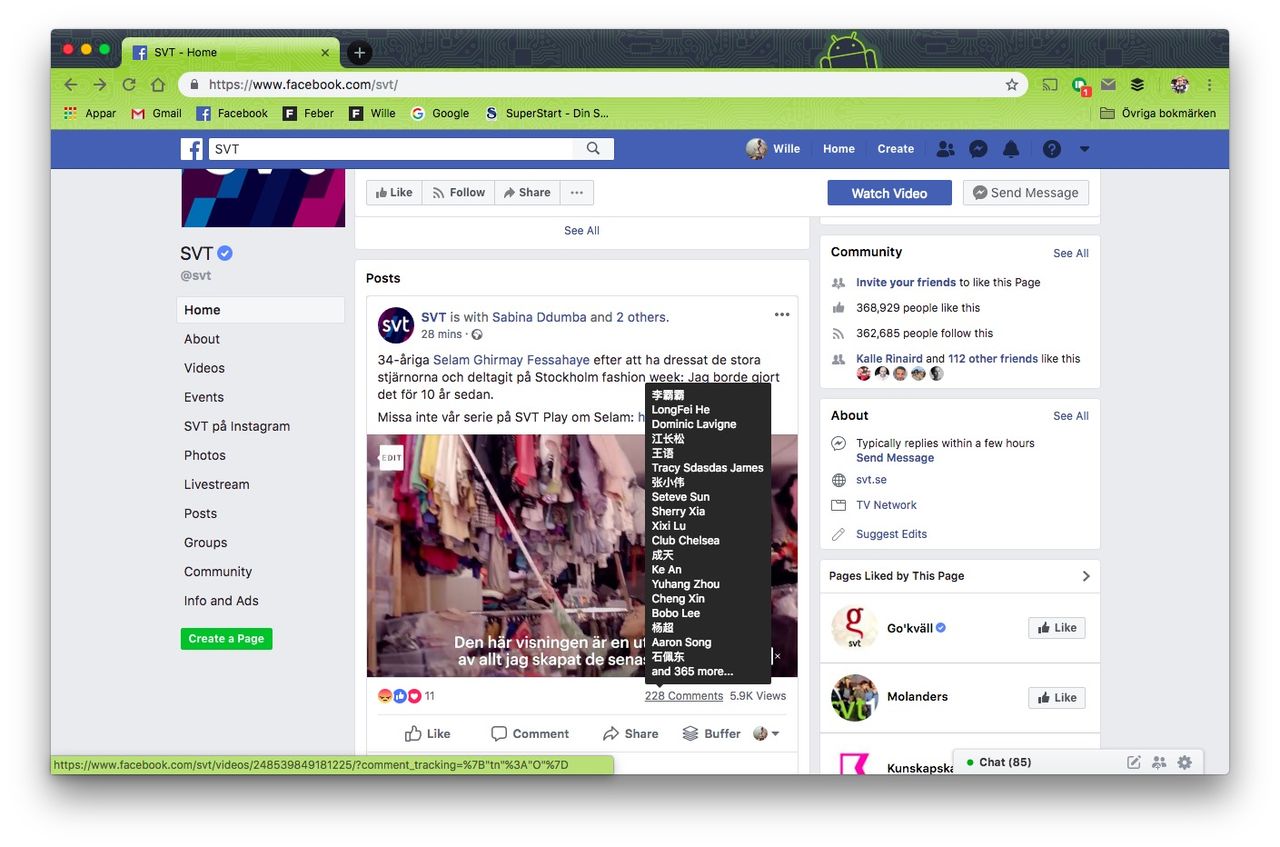Viewport: 1280px width, 847px height.
Task: Open a new tab with the plus button
Action: [359, 53]
